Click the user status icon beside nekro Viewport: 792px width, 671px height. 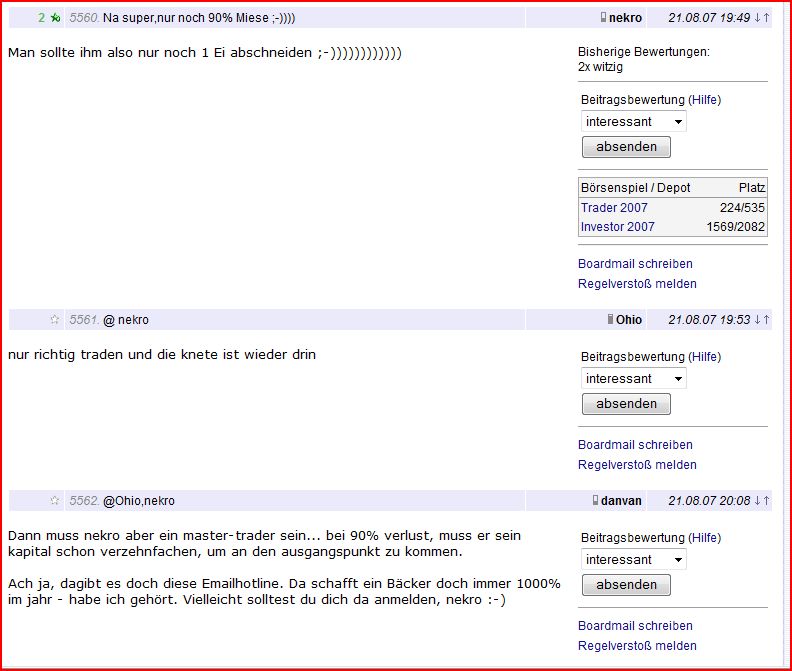pos(603,17)
